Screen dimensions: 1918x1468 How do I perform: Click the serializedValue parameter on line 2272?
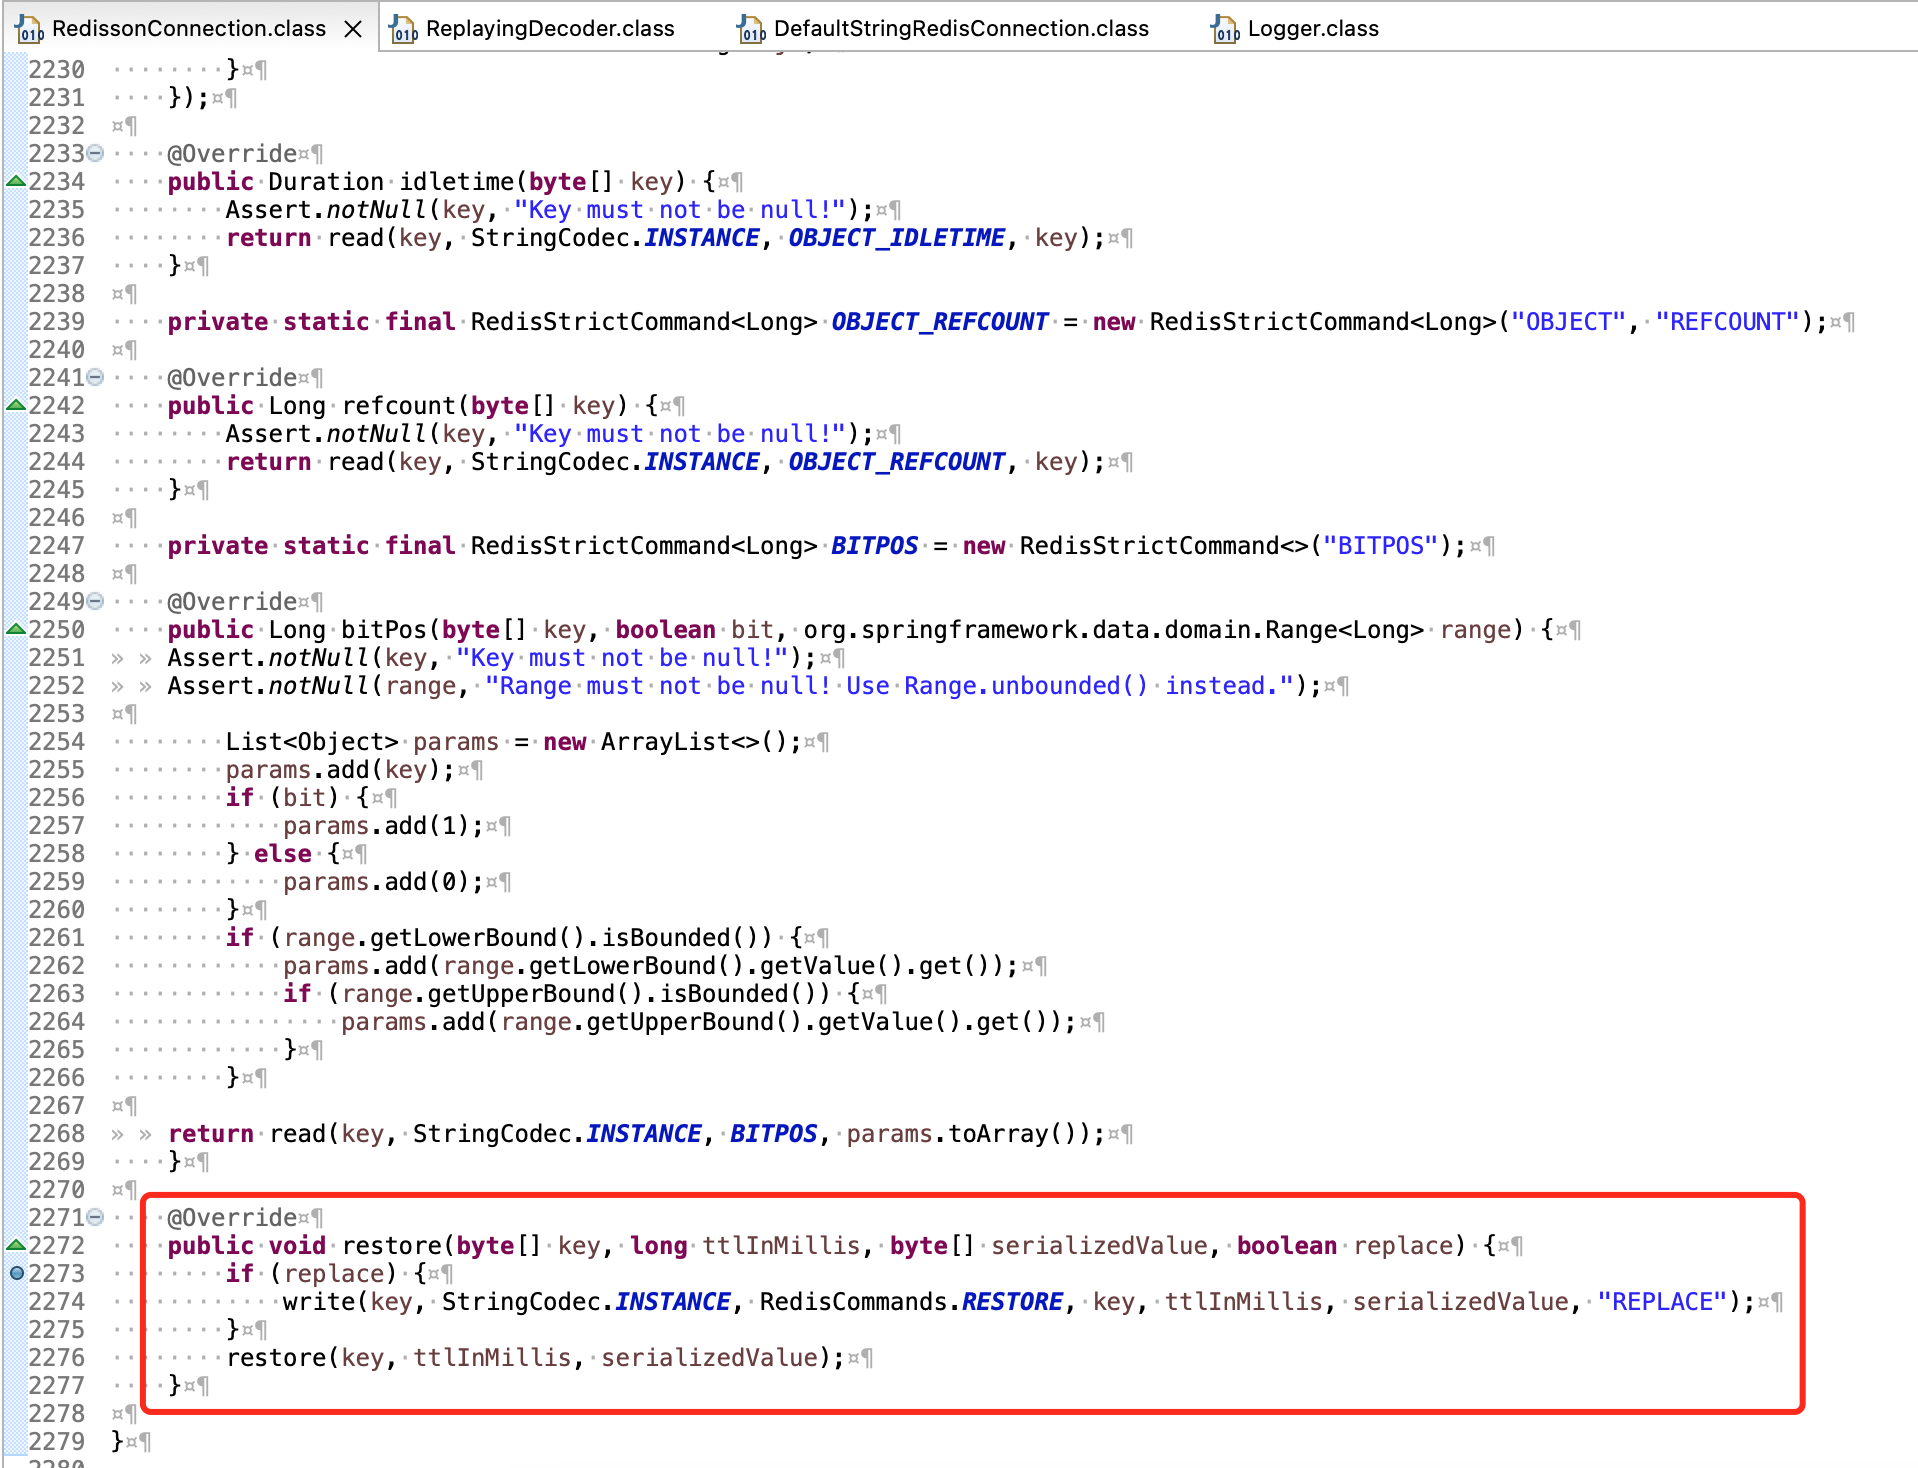pyautogui.click(x=1099, y=1246)
